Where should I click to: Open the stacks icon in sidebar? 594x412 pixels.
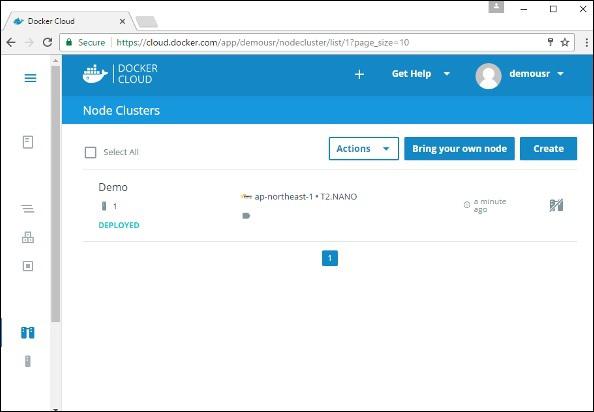pos(27,208)
